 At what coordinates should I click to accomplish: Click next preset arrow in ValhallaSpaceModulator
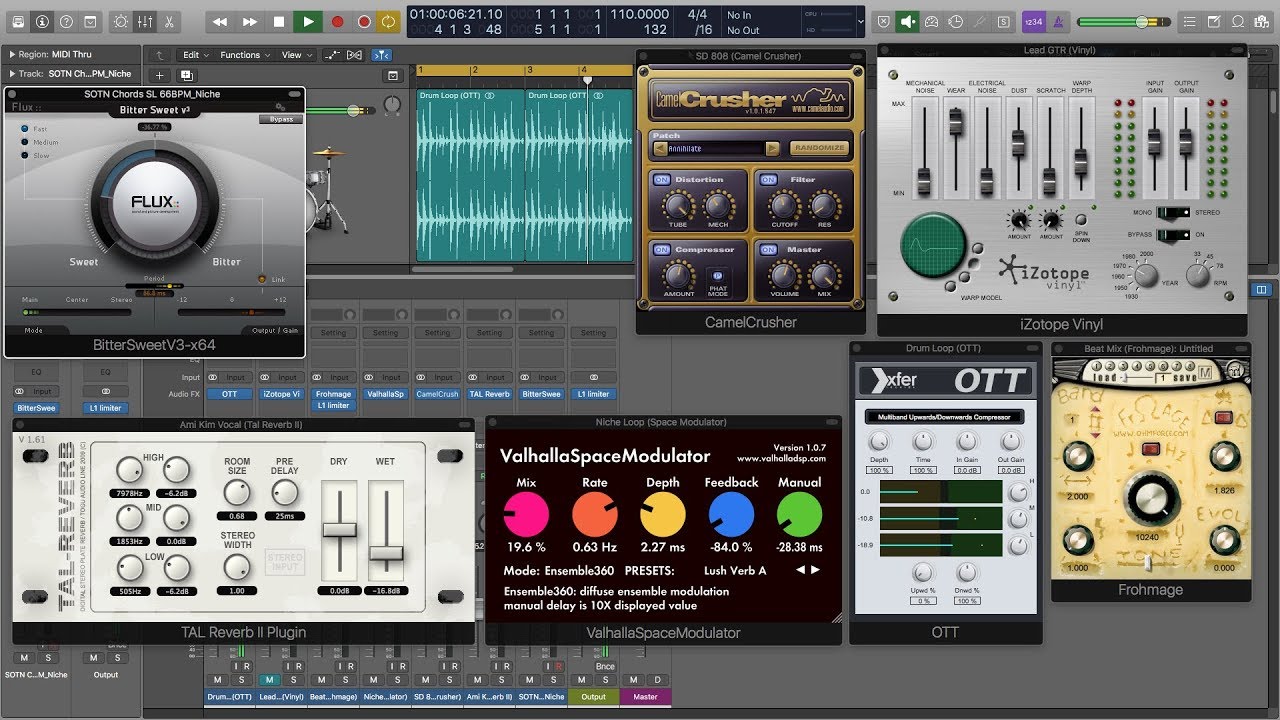tap(815, 570)
